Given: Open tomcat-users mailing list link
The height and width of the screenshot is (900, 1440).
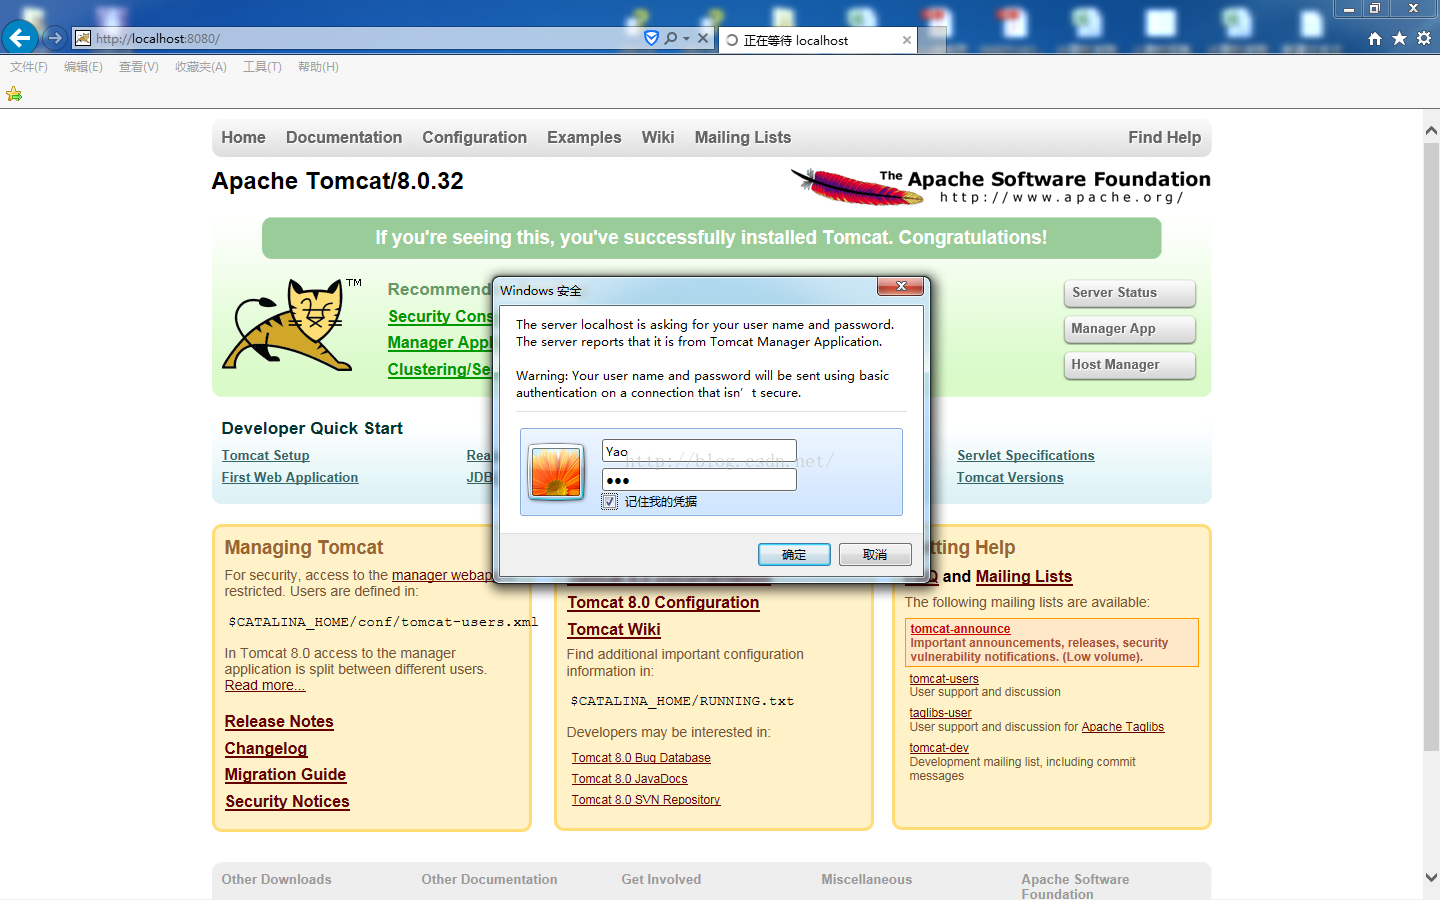Looking at the screenshot, I should click(x=944, y=679).
